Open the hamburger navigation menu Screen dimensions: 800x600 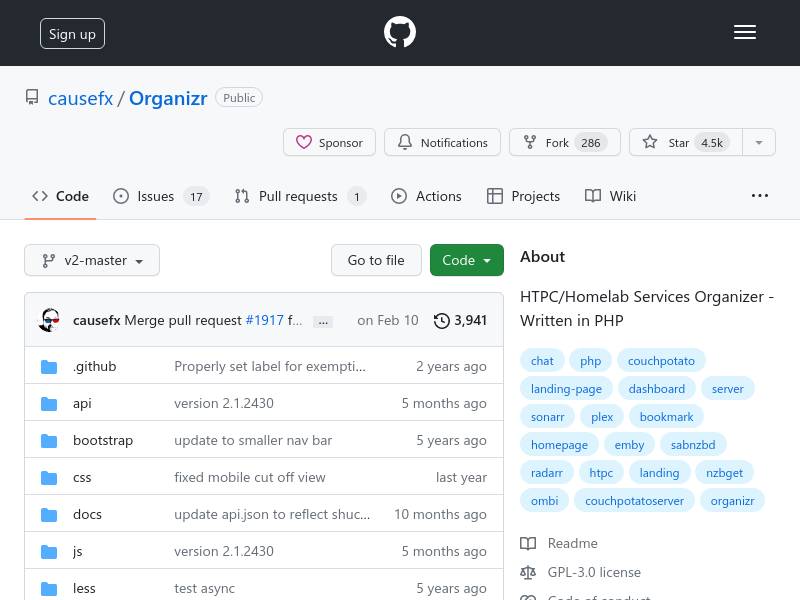click(745, 33)
